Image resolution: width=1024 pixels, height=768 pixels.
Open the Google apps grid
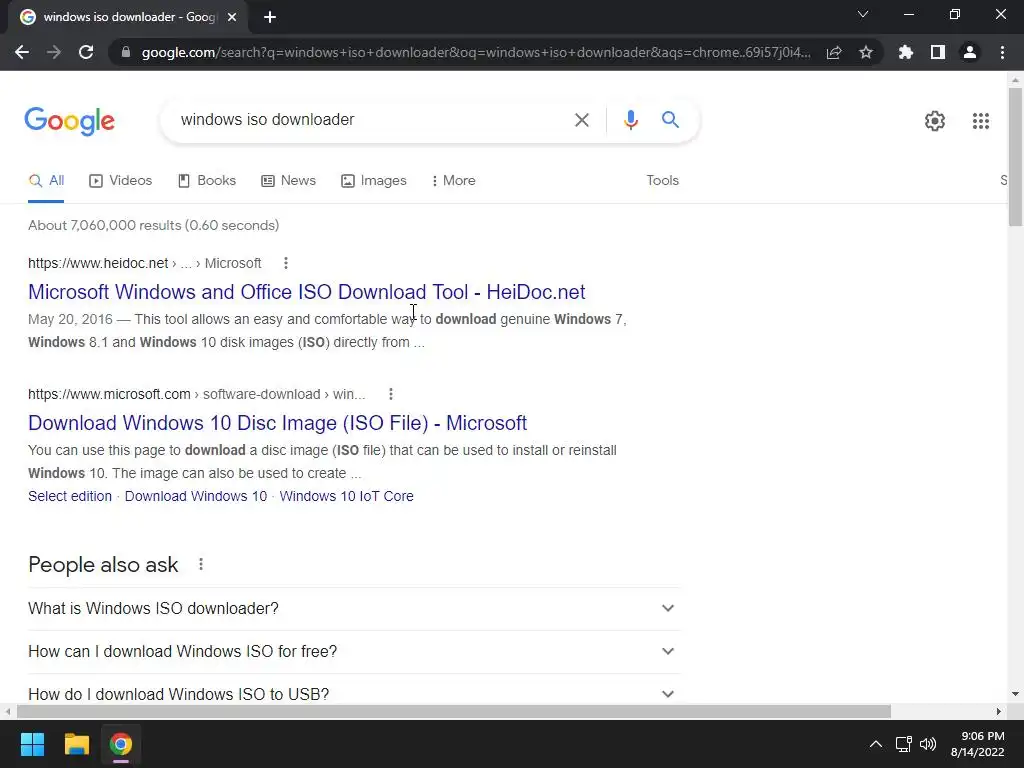pos(980,121)
